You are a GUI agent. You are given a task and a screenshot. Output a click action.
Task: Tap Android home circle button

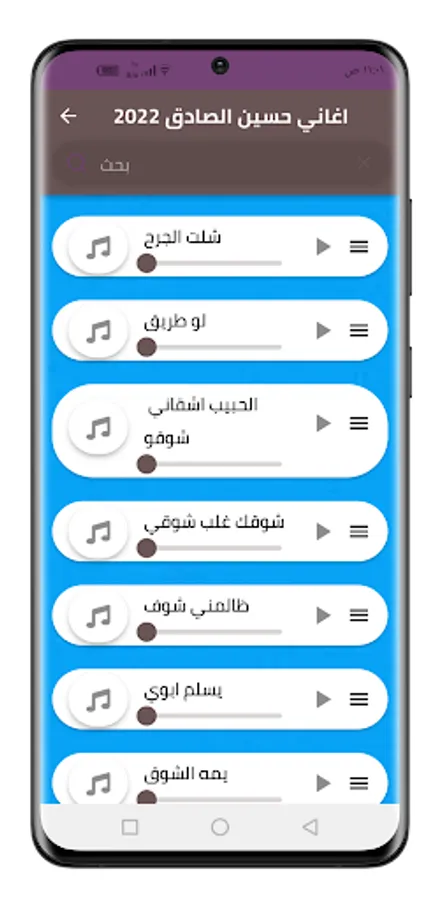pos(220,827)
